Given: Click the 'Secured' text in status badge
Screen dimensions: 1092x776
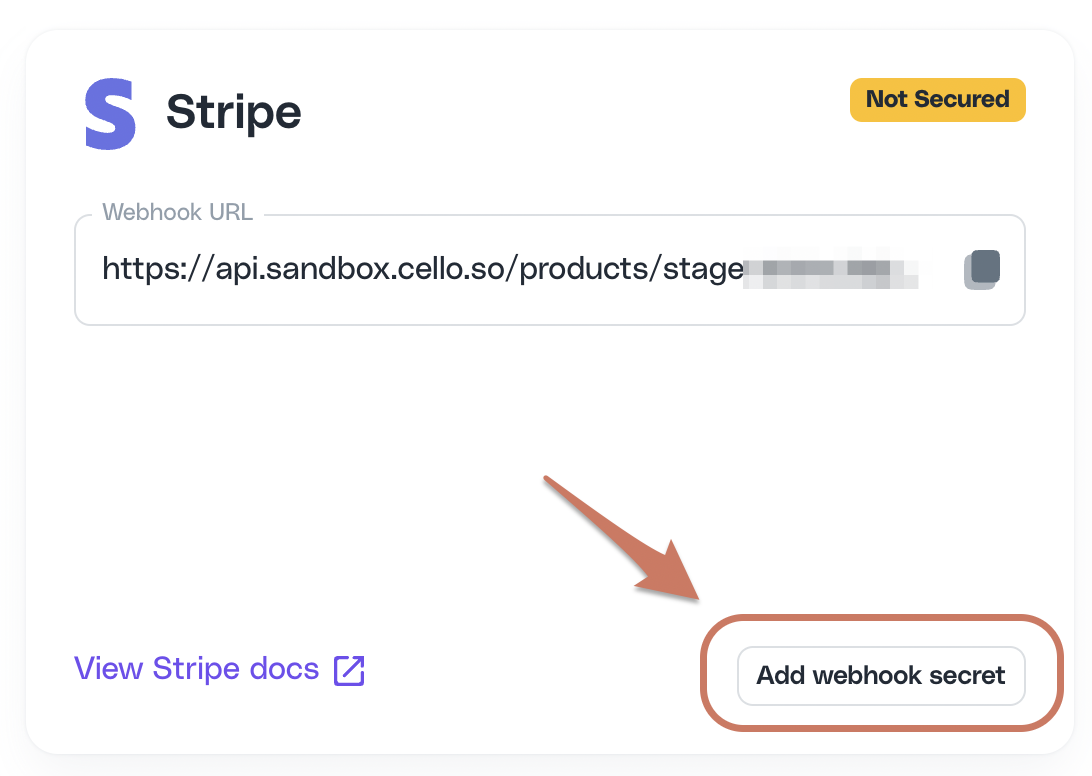Looking at the screenshot, I should (962, 99).
